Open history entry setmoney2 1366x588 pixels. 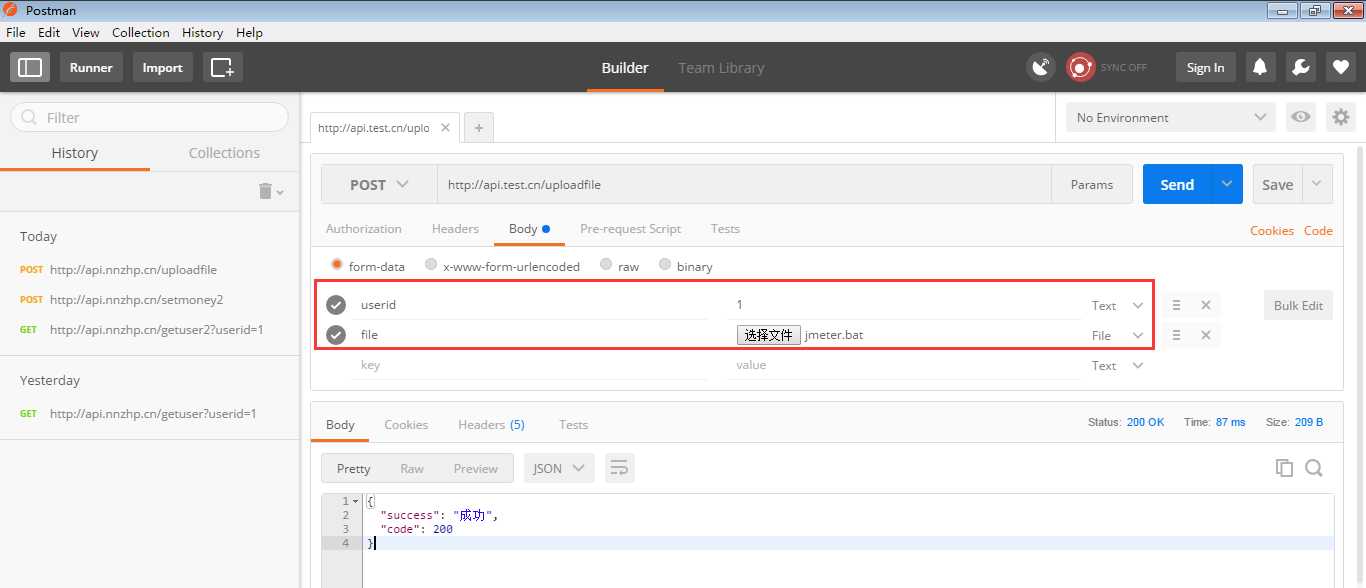(136, 299)
